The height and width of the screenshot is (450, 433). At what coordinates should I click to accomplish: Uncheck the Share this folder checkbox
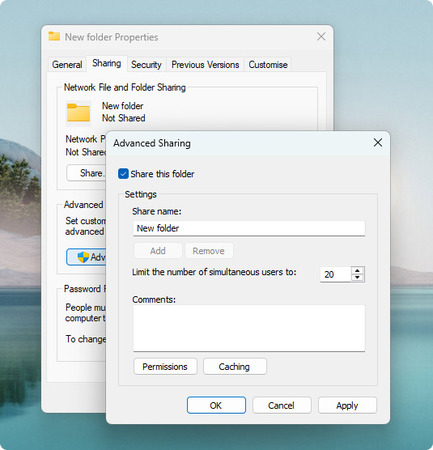click(123, 174)
